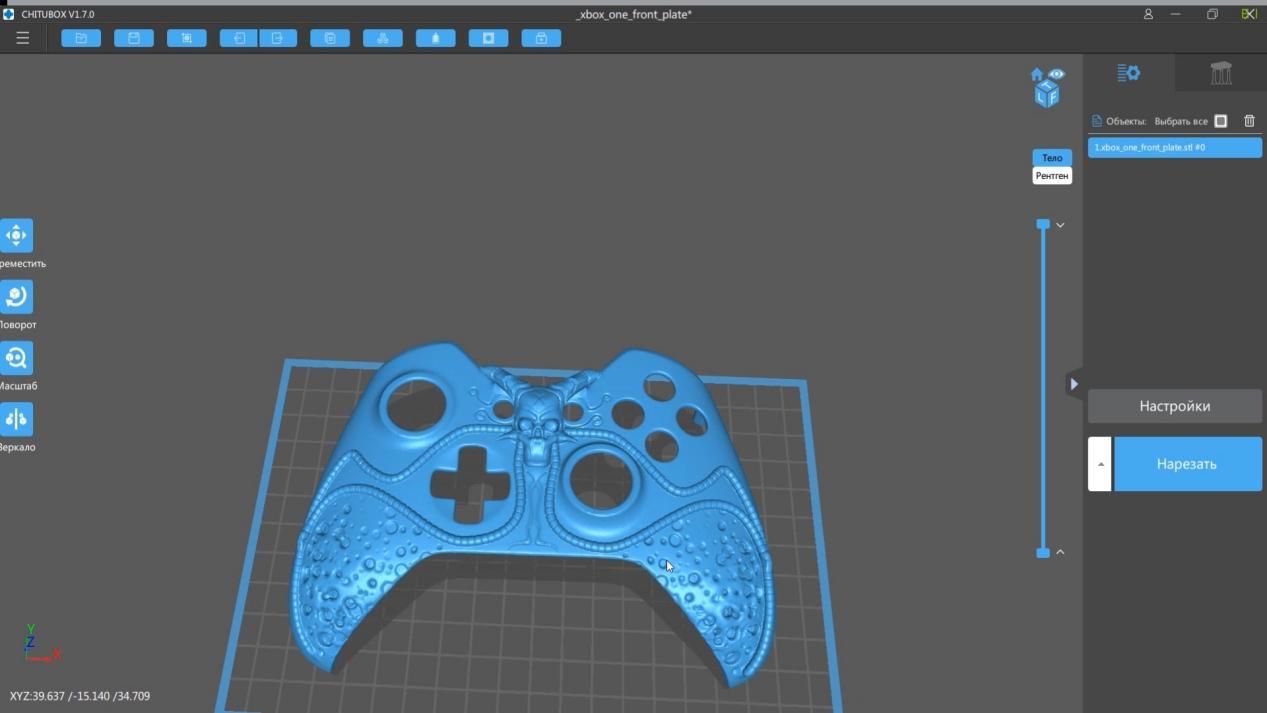Open the hamburger main menu
The image size is (1267, 713).
click(22, 38)
